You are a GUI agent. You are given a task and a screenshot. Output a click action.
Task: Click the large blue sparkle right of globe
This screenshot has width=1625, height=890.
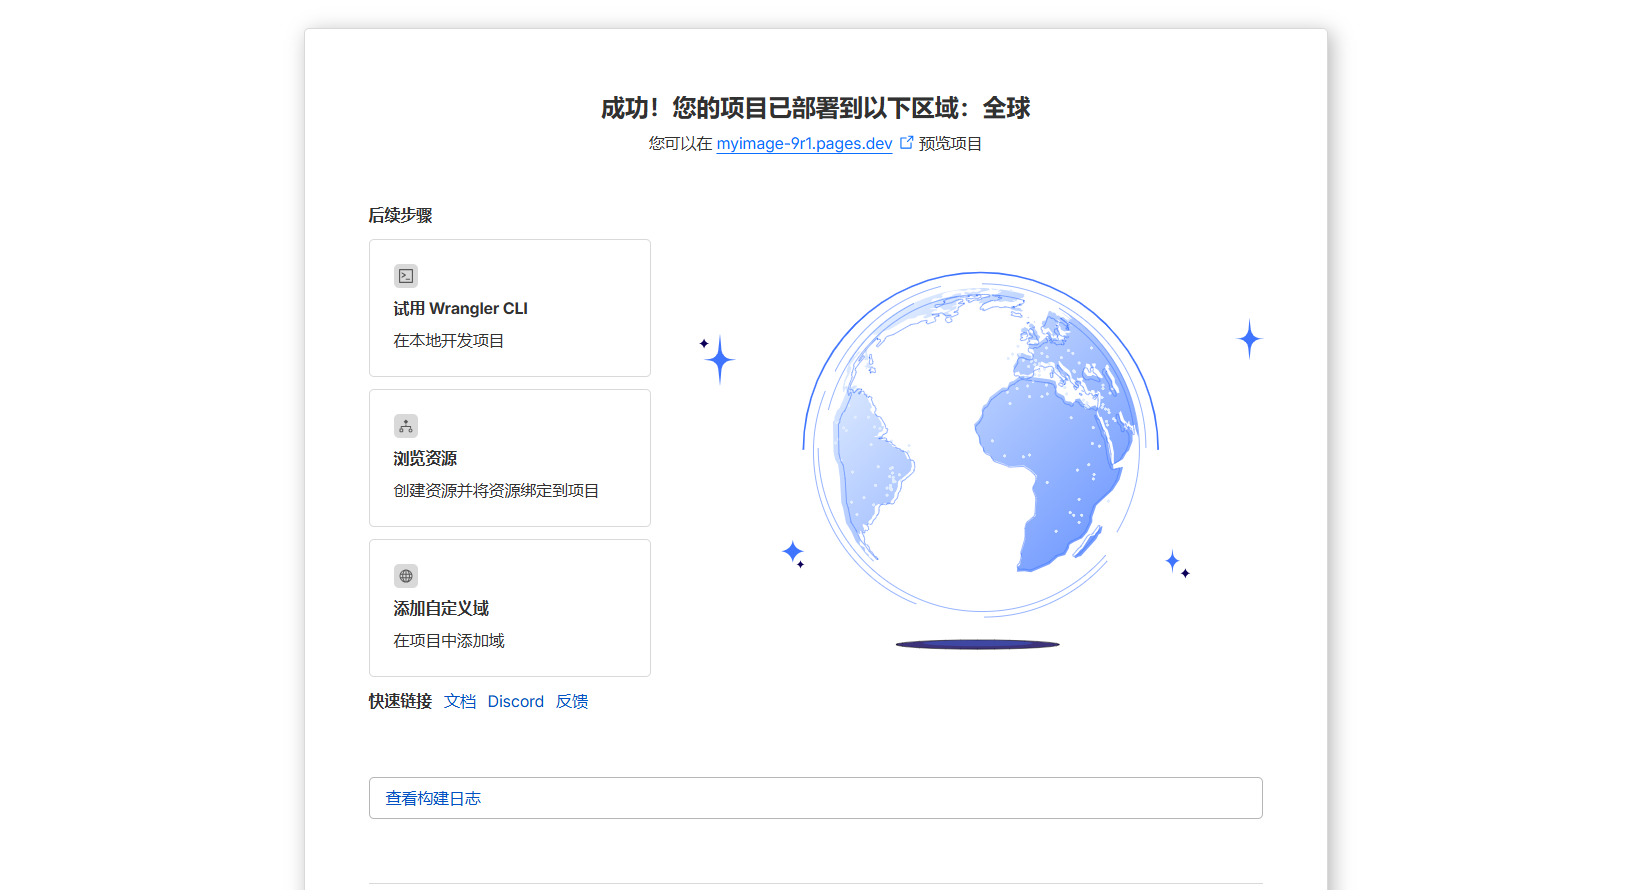tap(1249, 339)
